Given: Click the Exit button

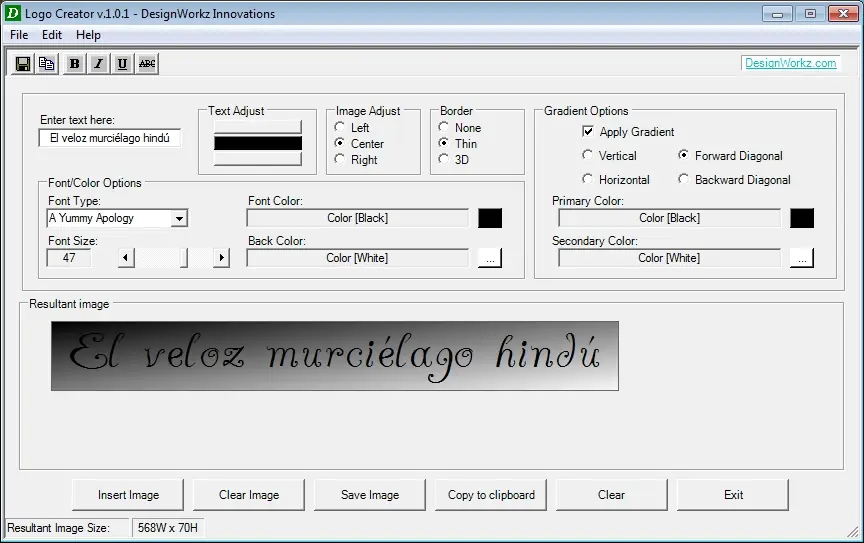Looking at the screenshot, I should pos(733,495).
